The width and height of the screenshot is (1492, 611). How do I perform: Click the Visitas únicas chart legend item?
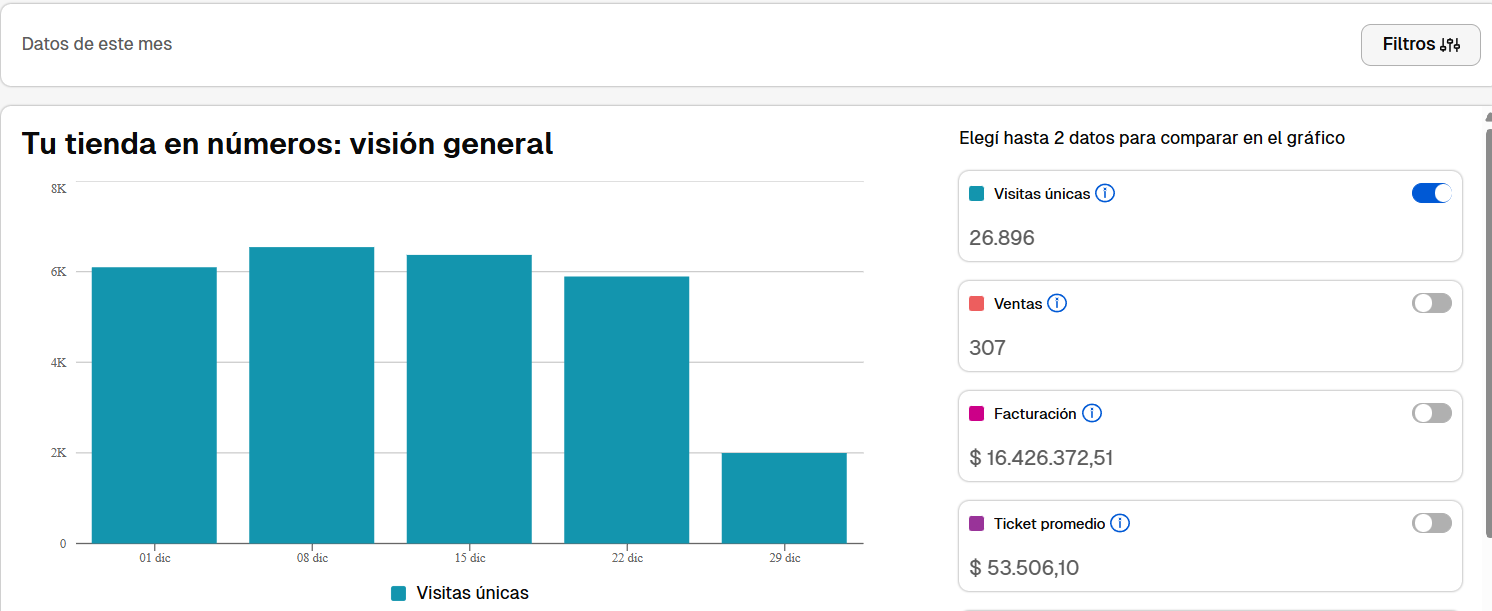(460, 593)
